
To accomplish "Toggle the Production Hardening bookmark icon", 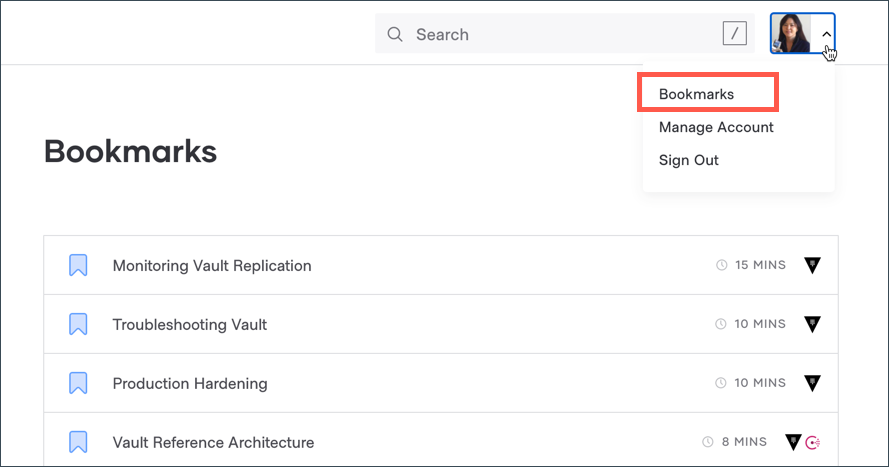I will pyautogui.click(x=78, y=383).
